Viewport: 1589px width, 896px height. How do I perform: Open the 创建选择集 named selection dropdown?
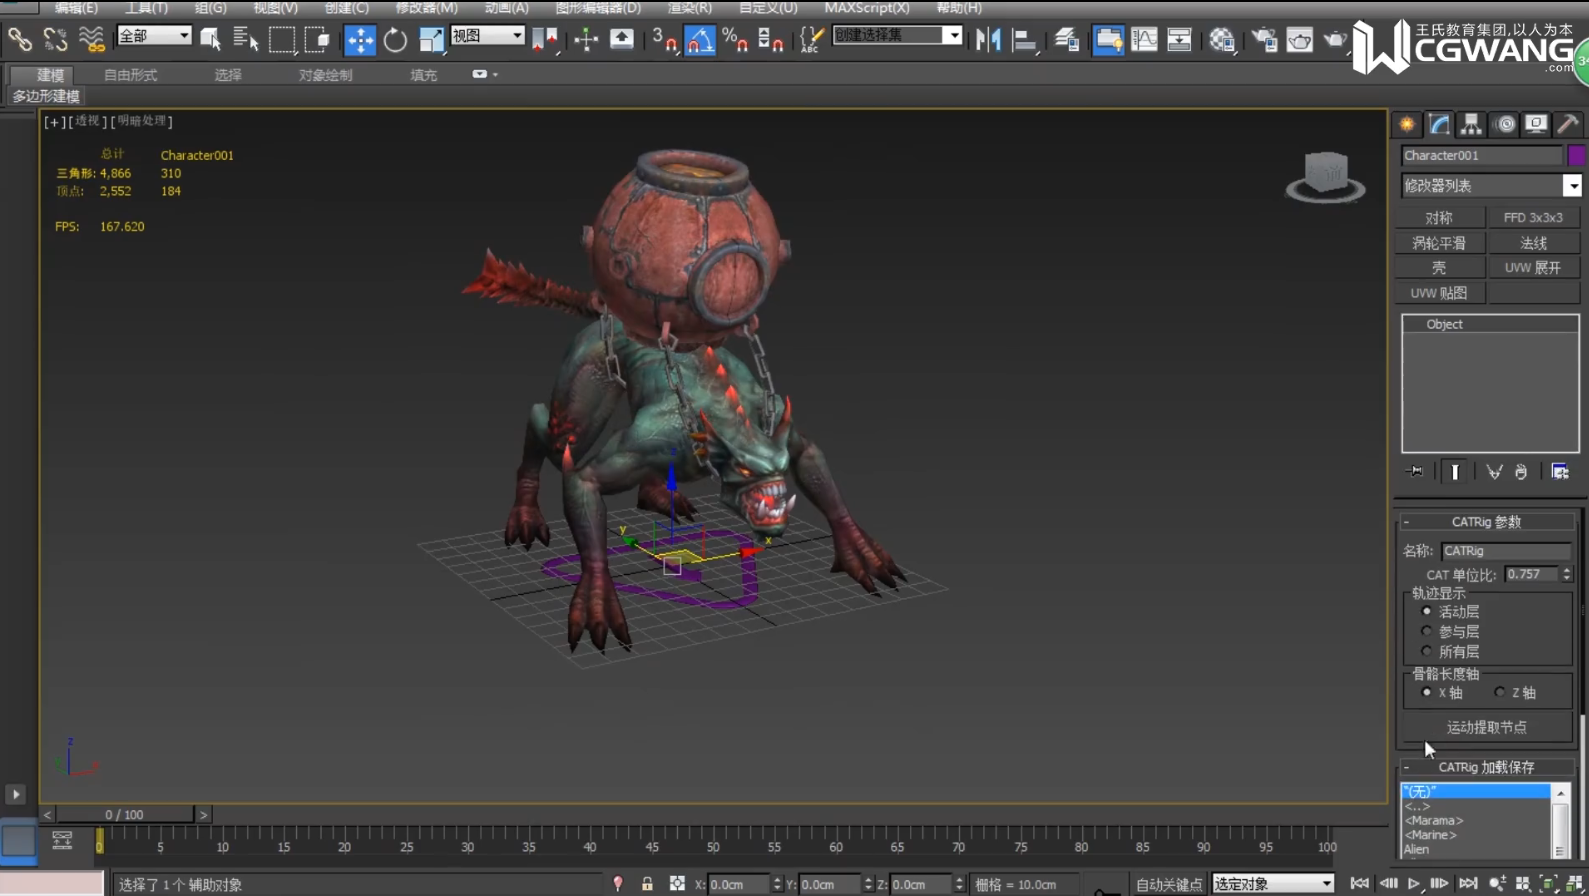click(x=897, y=36)
